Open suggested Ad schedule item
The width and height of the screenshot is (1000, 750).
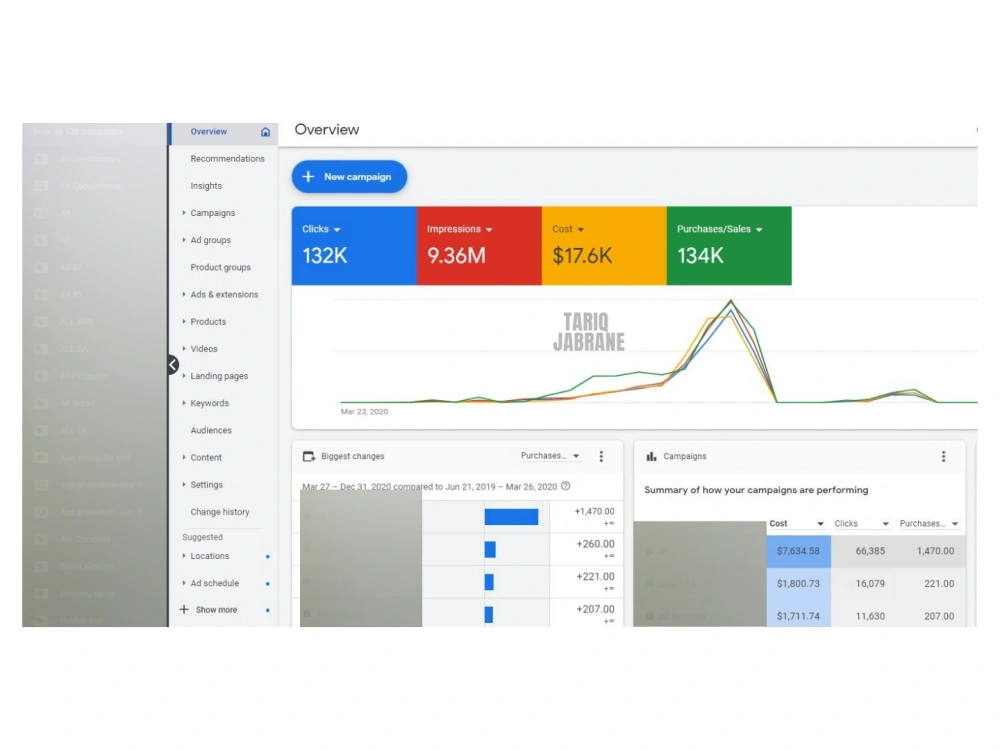(214, 584)
